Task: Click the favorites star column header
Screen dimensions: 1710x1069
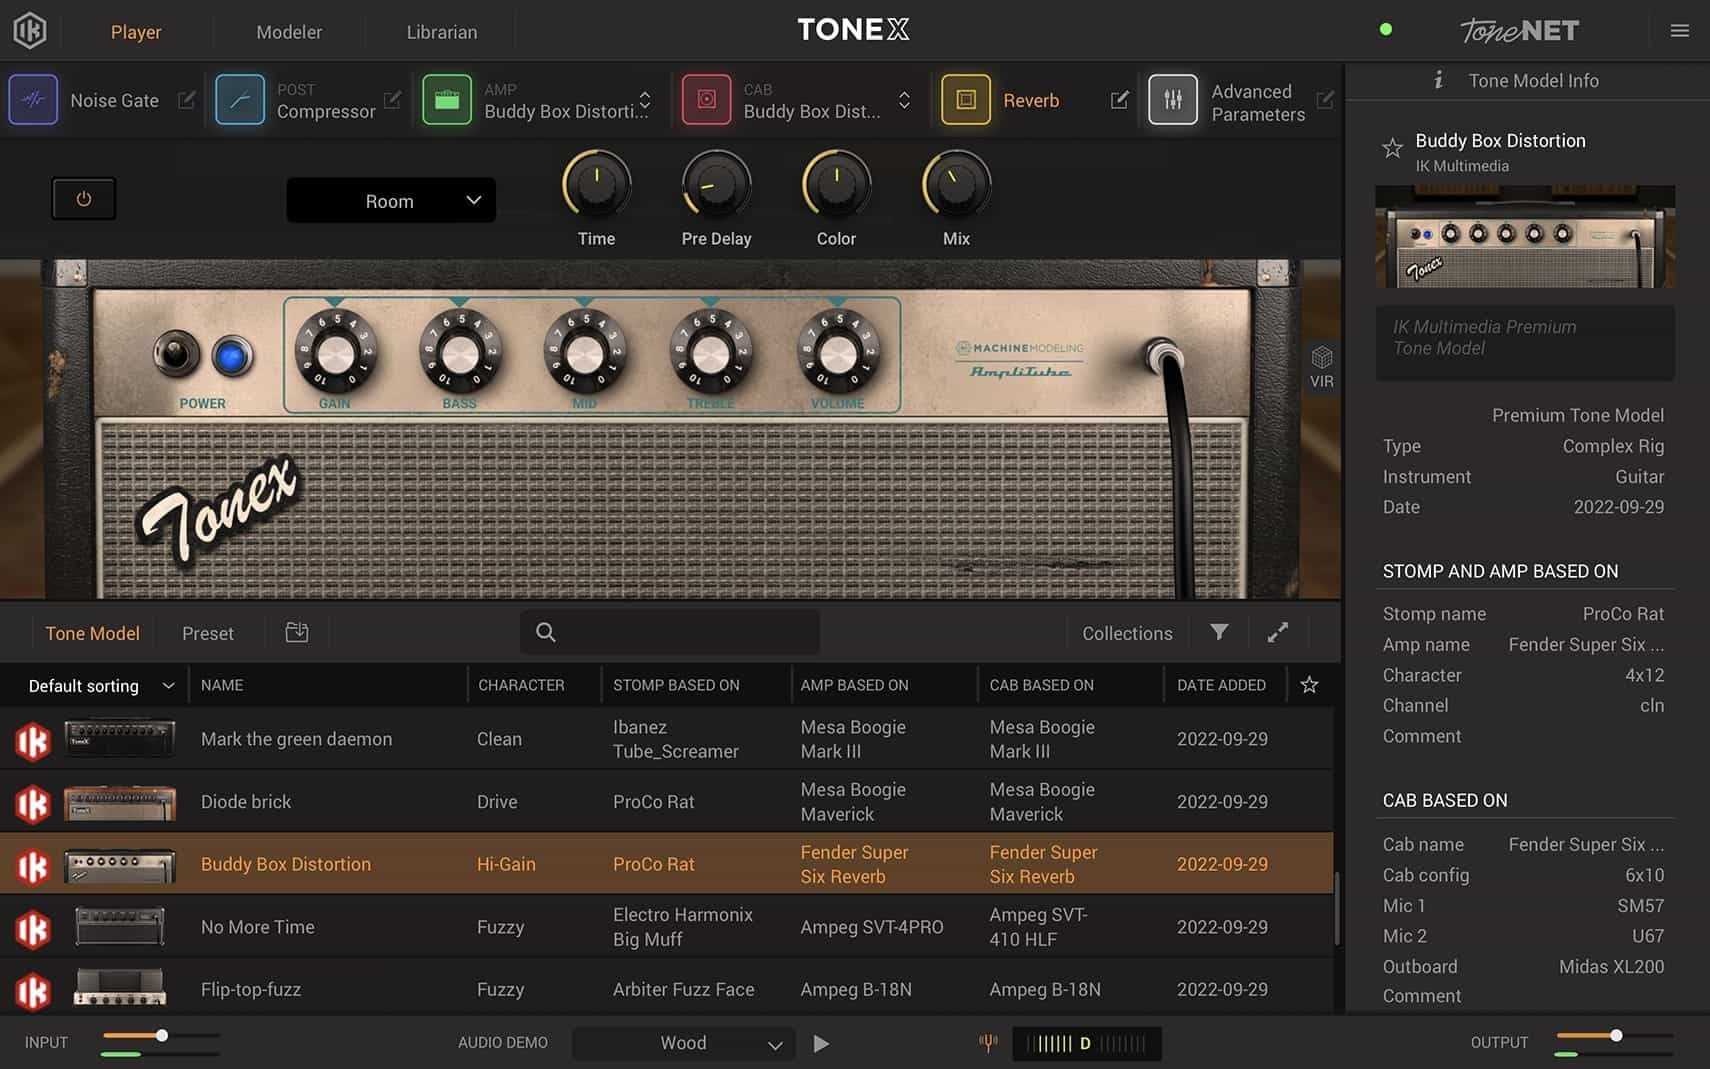Action: (1309, 685)
